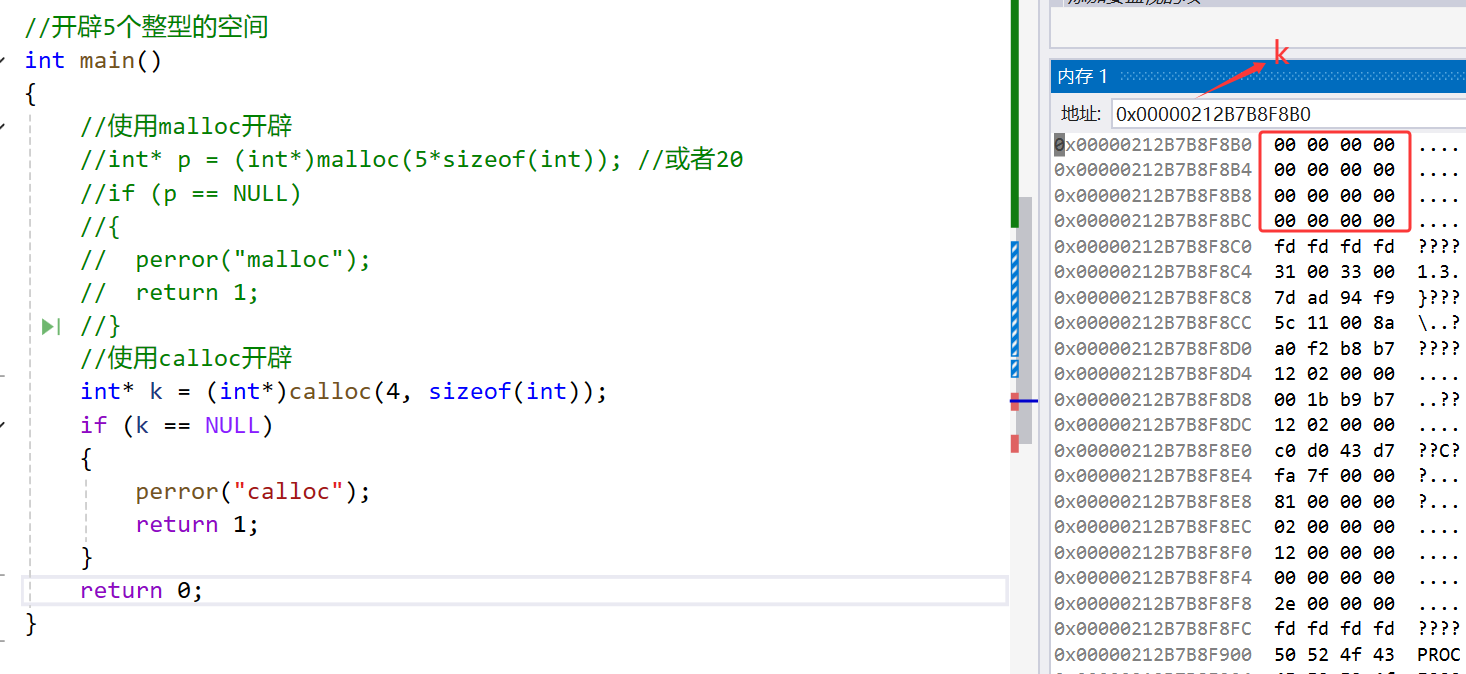Click the comment //使用malloc开辟
1466x674 pixels.
(186, 126)
